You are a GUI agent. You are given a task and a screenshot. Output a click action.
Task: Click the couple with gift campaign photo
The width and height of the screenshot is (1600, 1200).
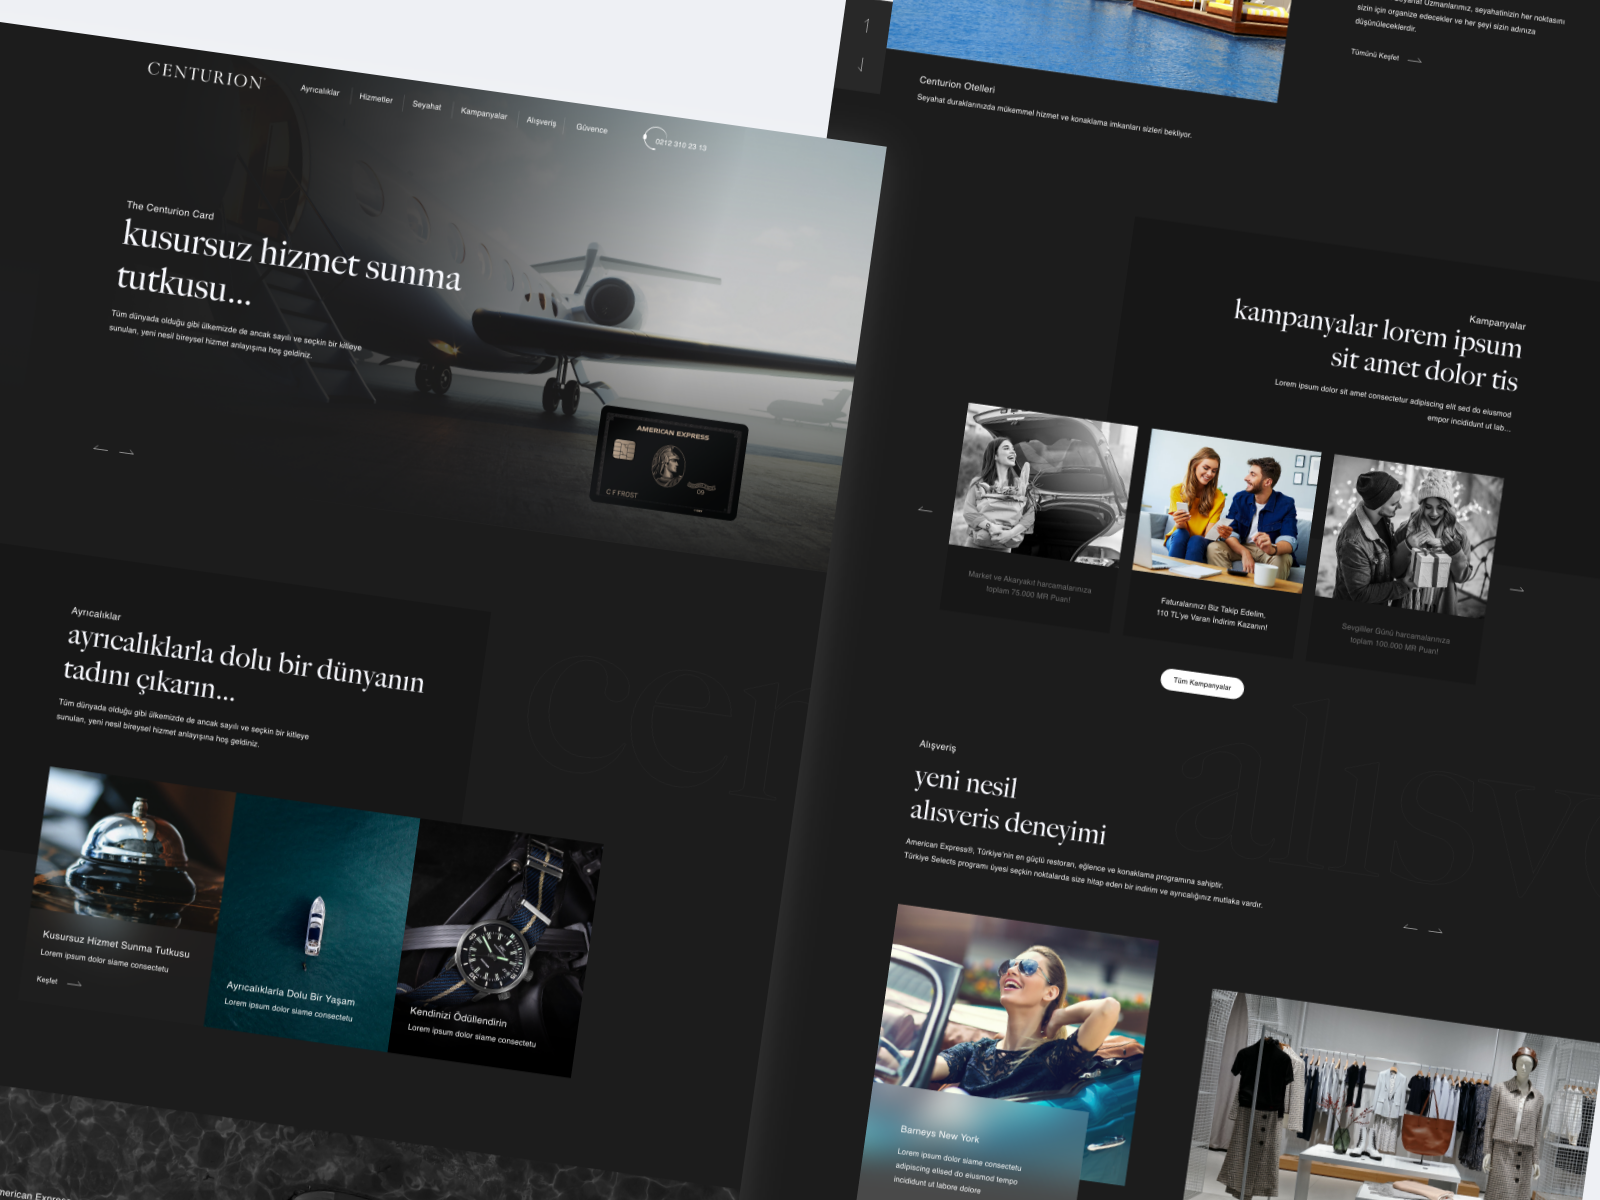pos(1408,536)
